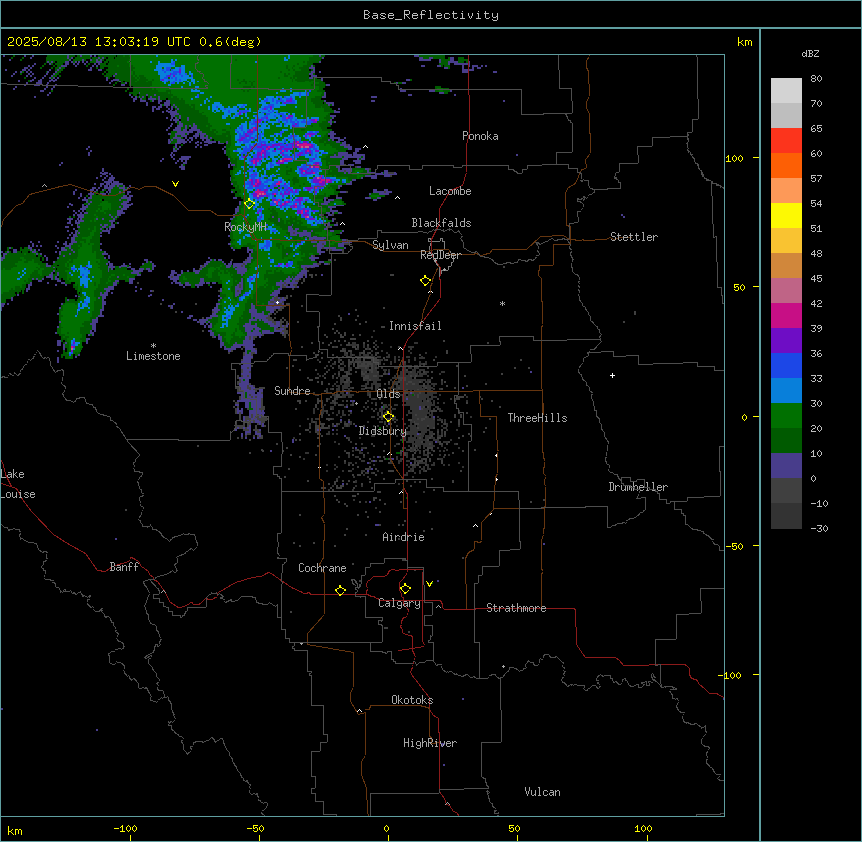
Task: Click the Lake Louise label
Action: pos(18,484)
